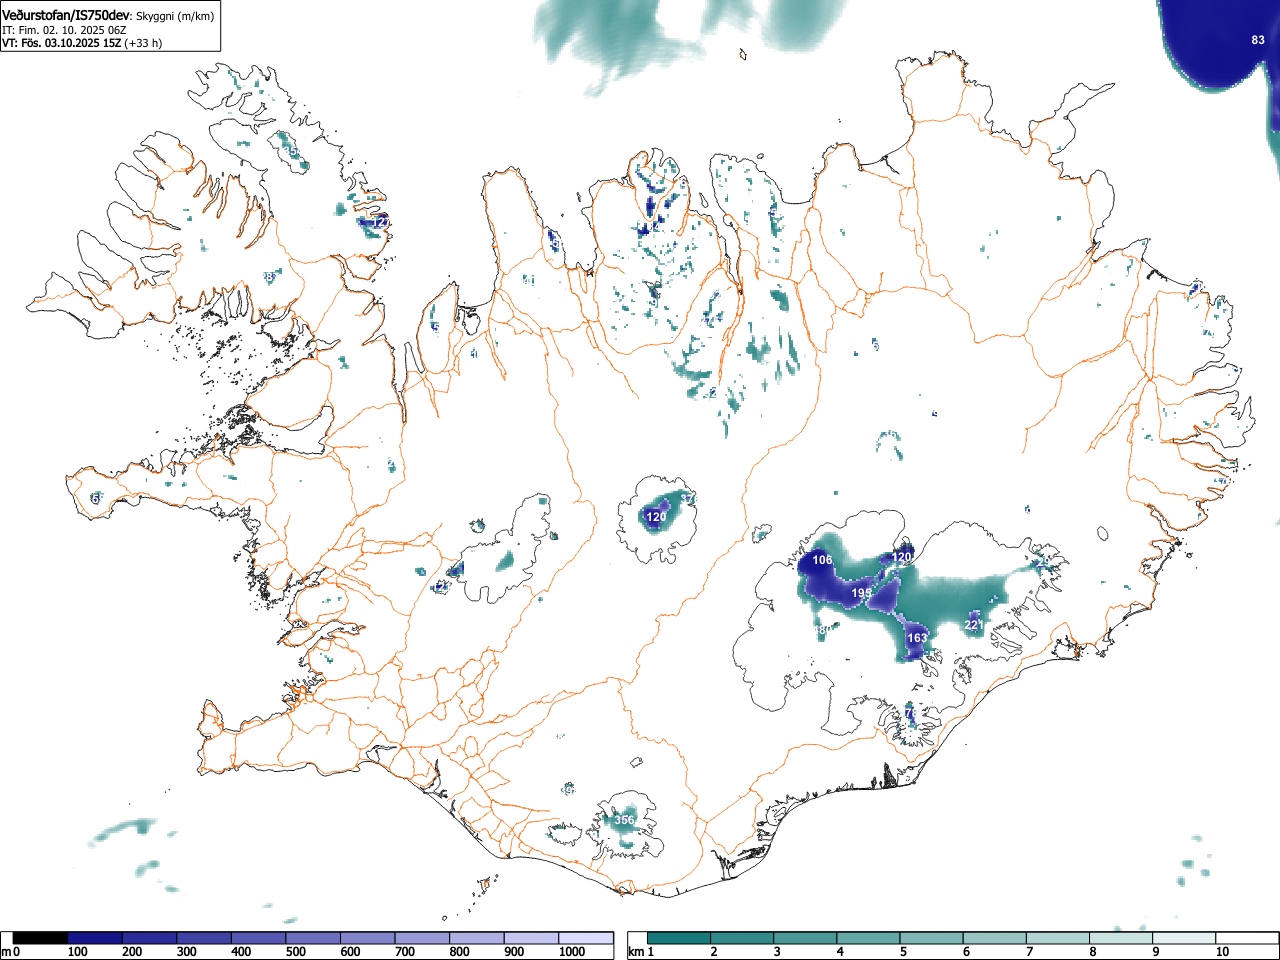1280x960 pixels.
Task: Click the 'Skyggni (m/km)' parameter label
Action: click(175, 17)
